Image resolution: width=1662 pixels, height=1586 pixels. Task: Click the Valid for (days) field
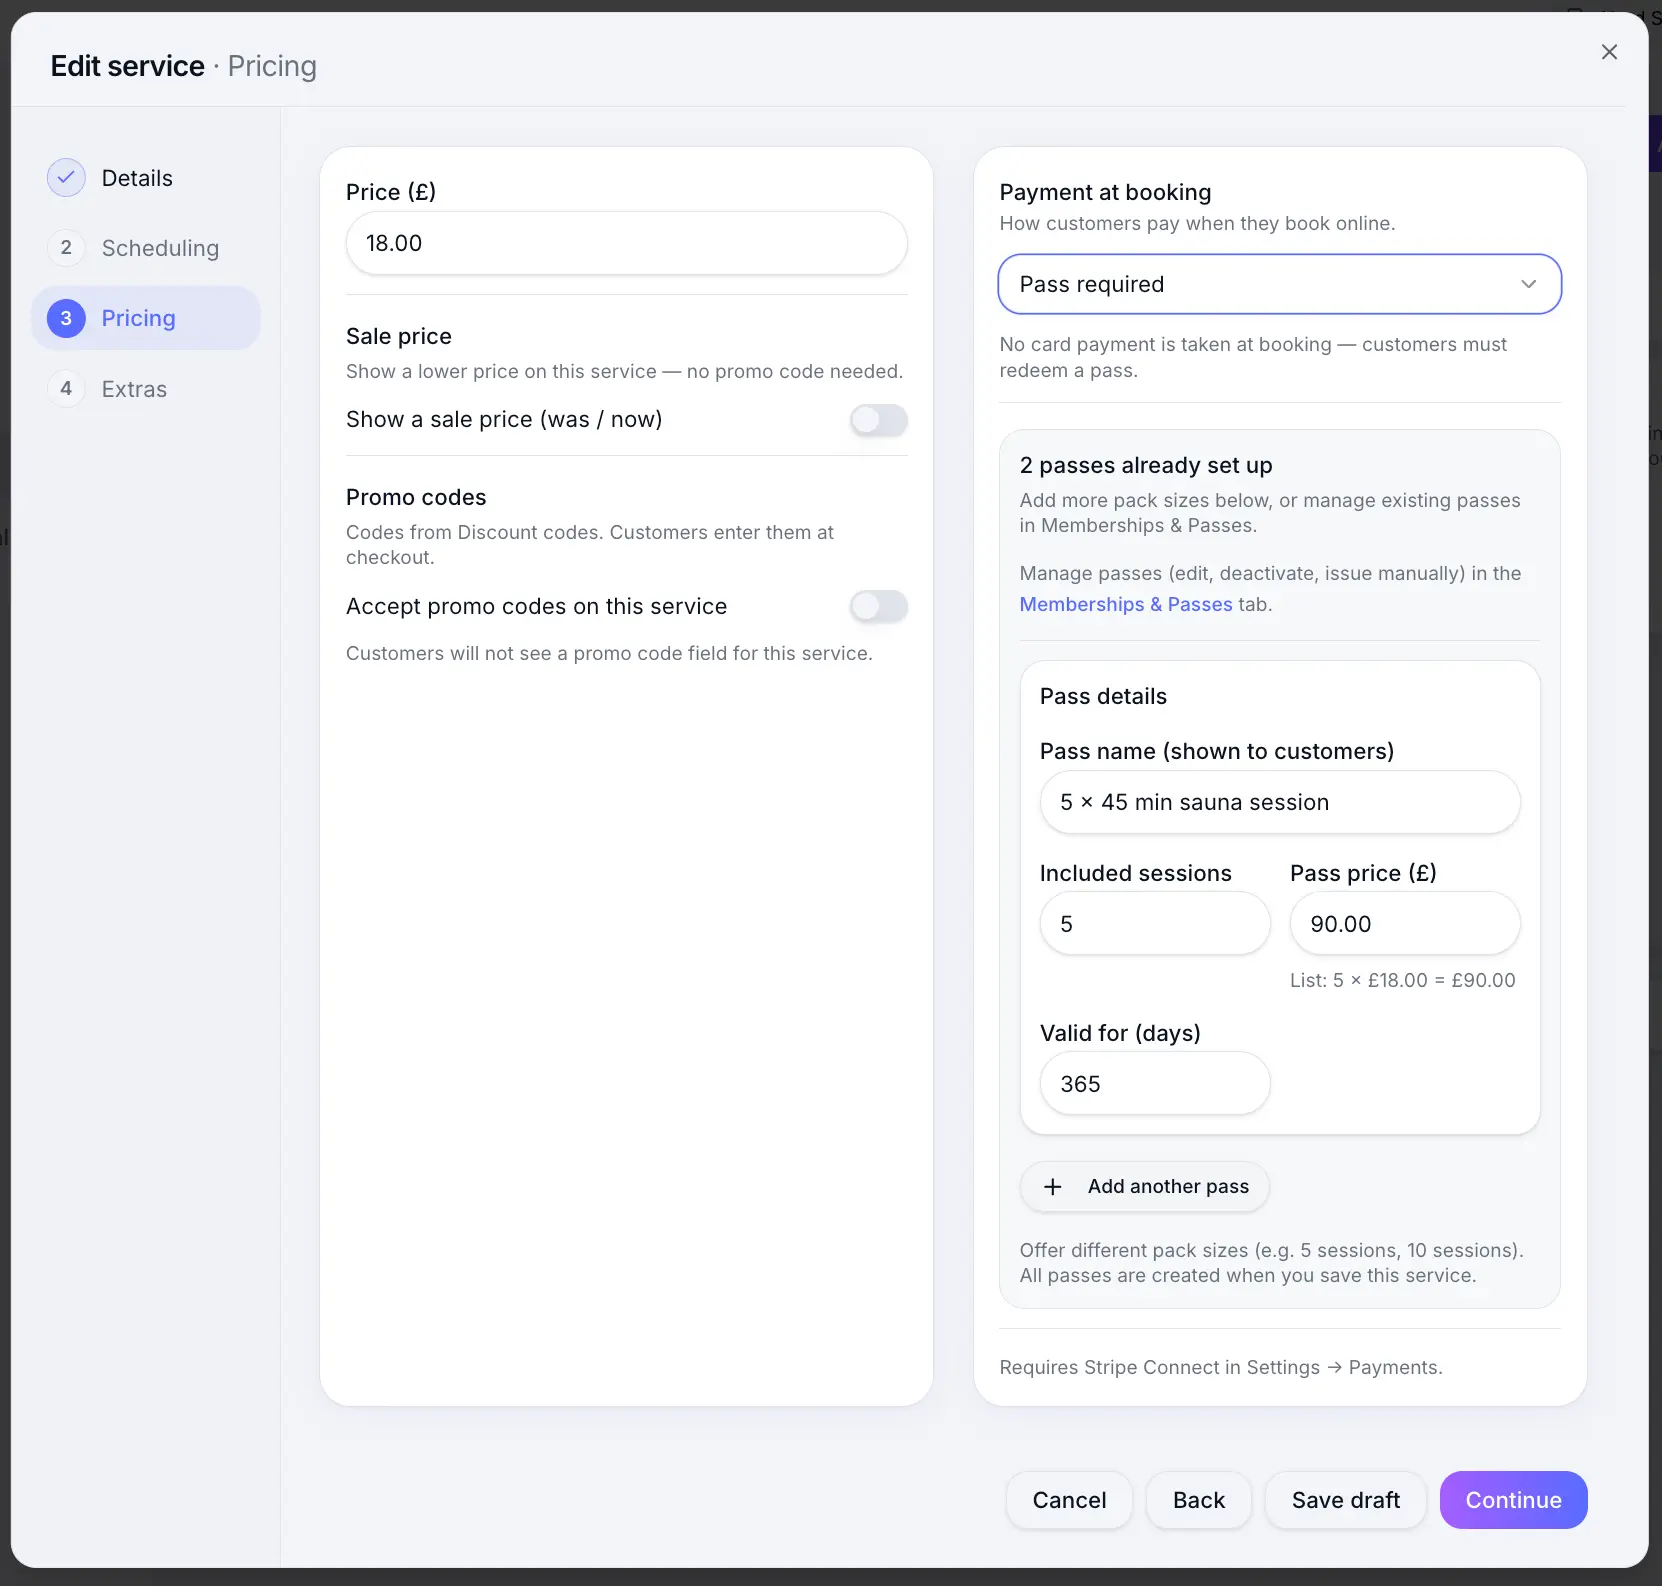pyautogui.click(x=1155, y=1084)
